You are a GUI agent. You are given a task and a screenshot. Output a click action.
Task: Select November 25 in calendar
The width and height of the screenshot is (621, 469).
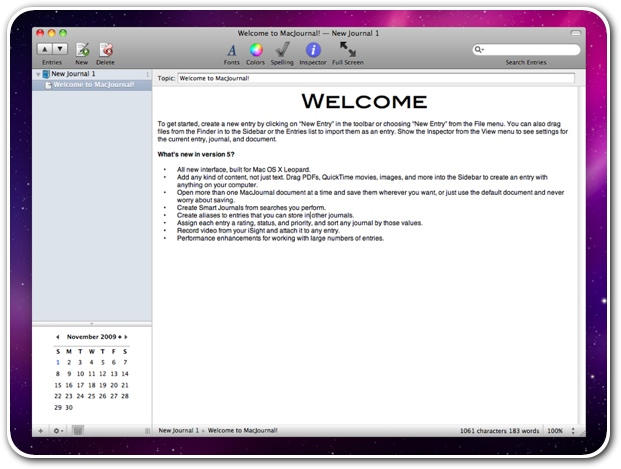coord(91,396)
